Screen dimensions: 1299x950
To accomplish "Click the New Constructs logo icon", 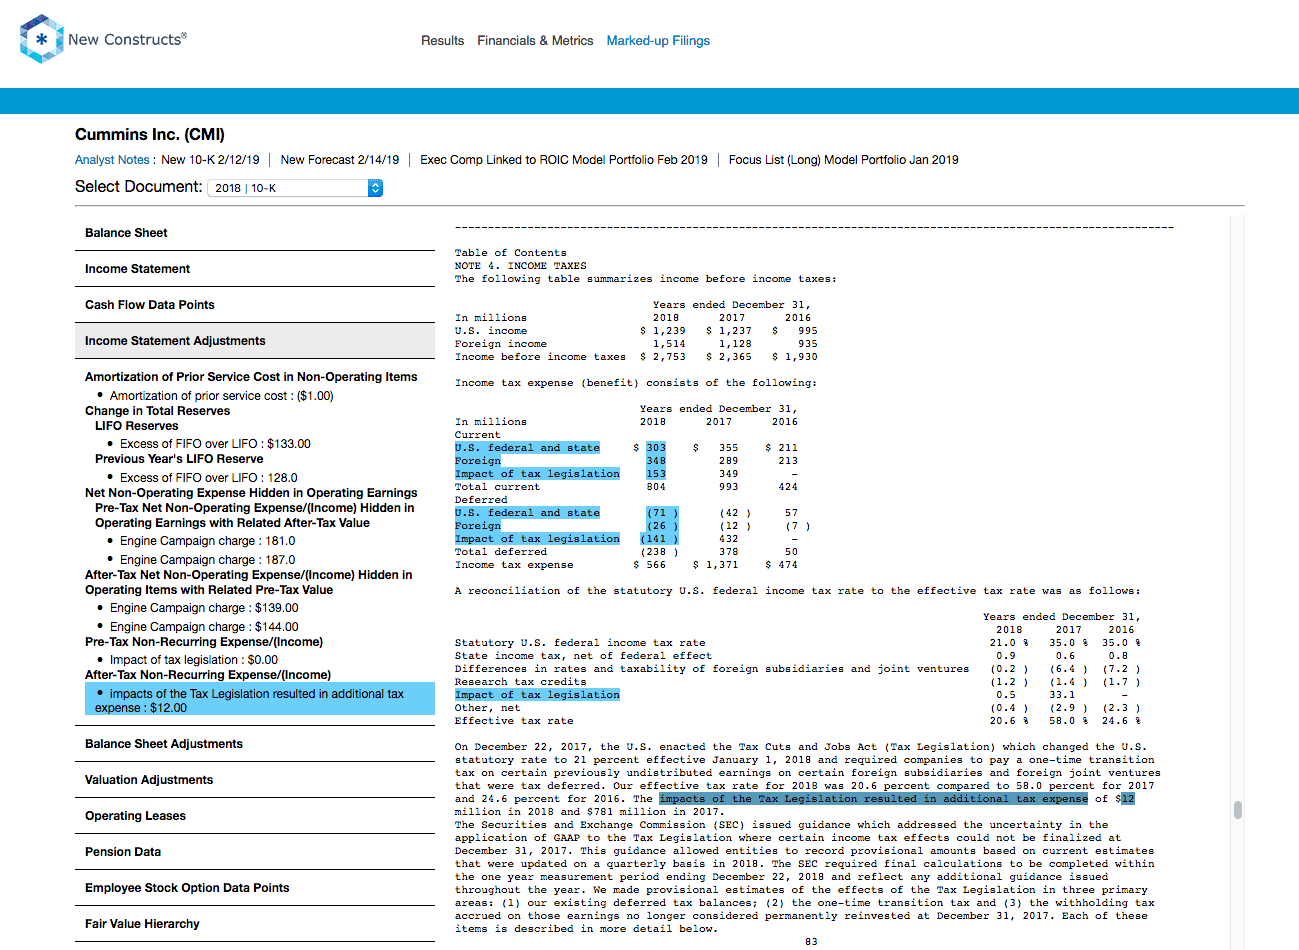I will tap(42, 39).
